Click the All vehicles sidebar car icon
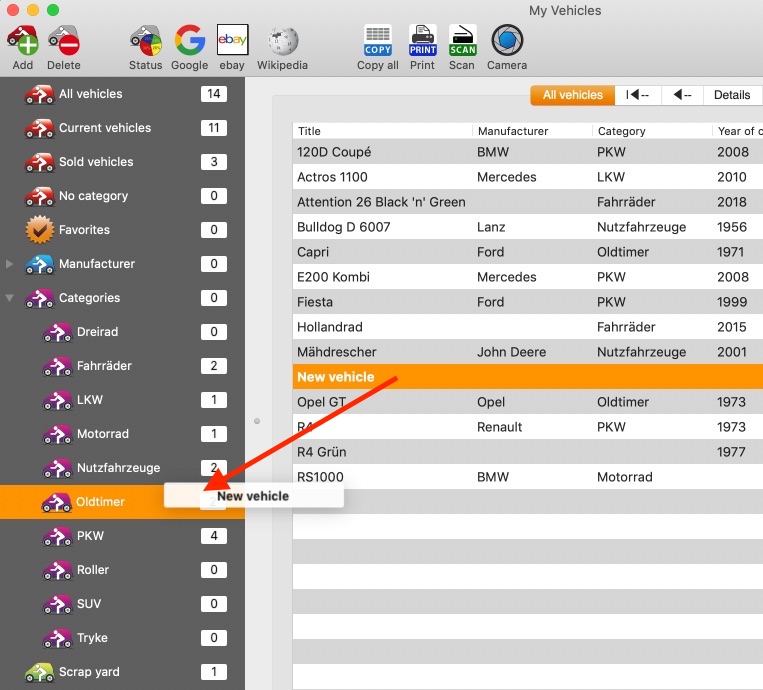763x690 pixels. (x=39, y=94)
